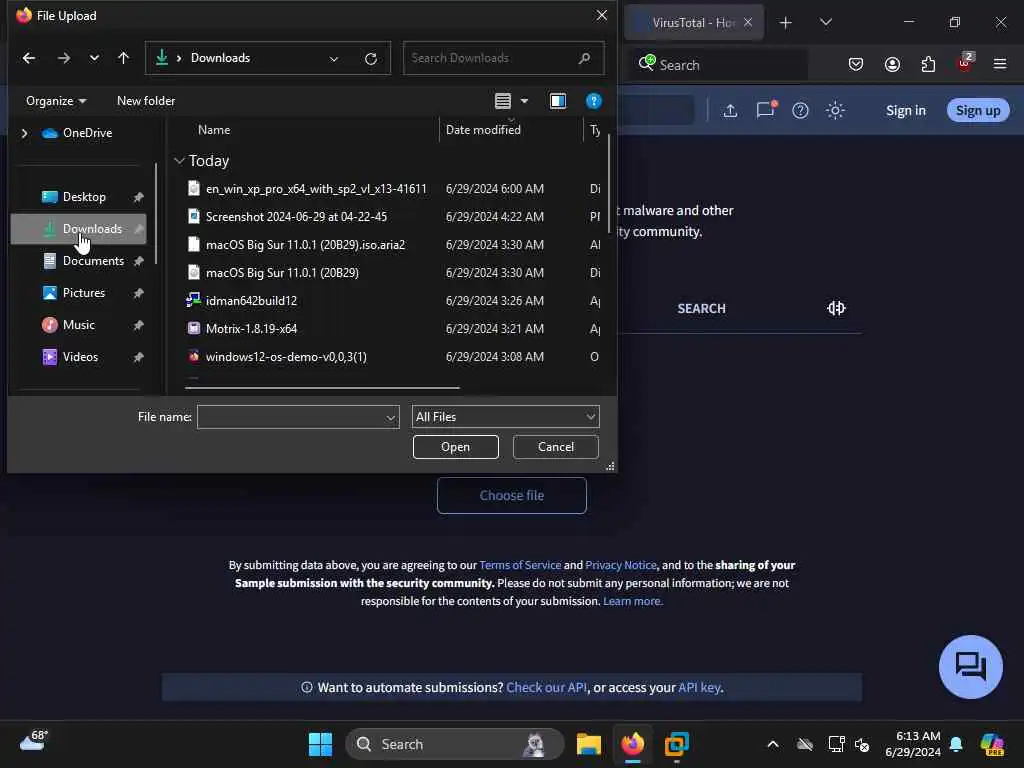
Task: Select OneDrive in navigation pane
Action: tap(77, 133)
